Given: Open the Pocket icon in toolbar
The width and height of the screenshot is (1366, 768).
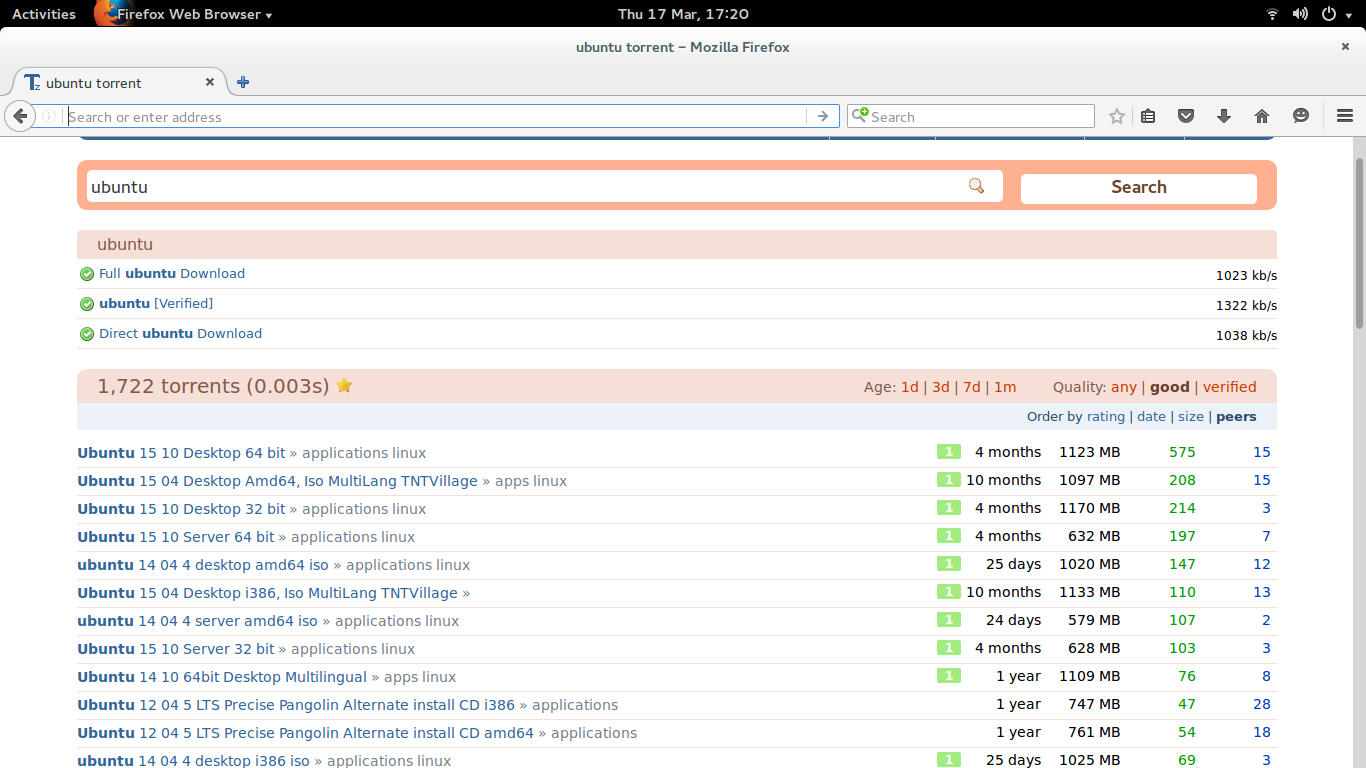Looking at the screenshot, I should point(1185,116).
